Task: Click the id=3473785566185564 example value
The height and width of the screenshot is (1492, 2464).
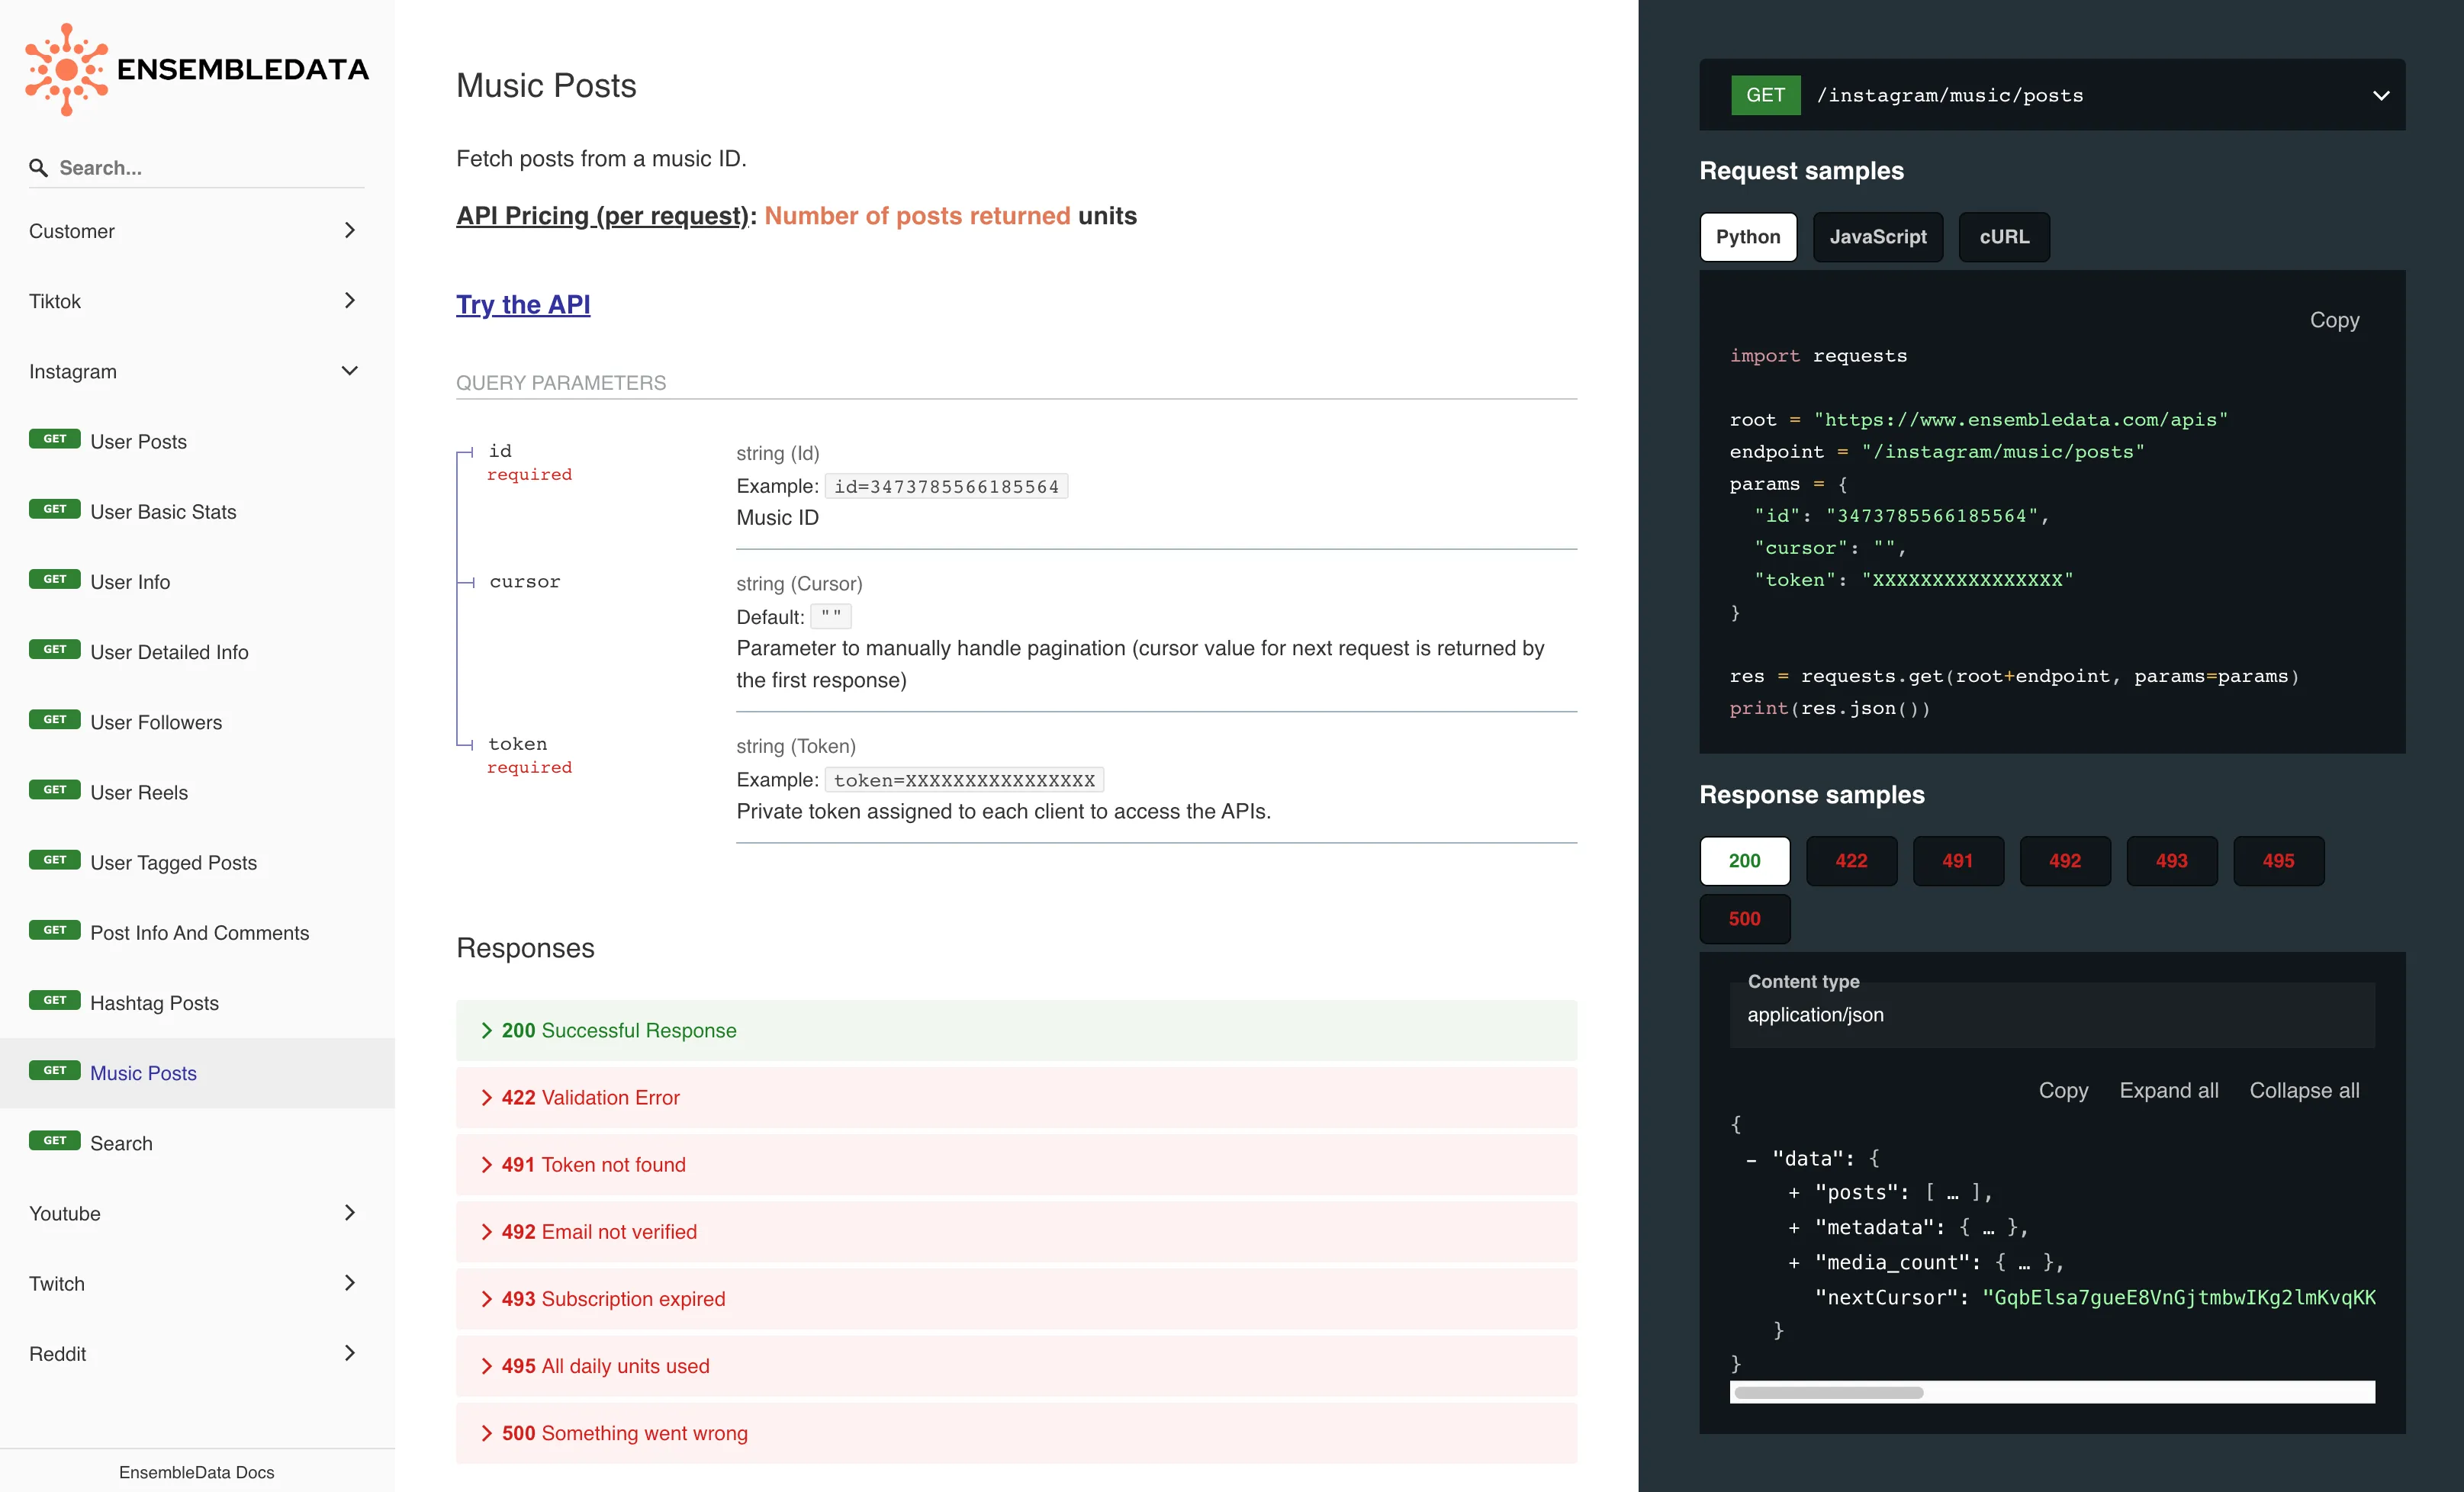Action: coord(946,487)
